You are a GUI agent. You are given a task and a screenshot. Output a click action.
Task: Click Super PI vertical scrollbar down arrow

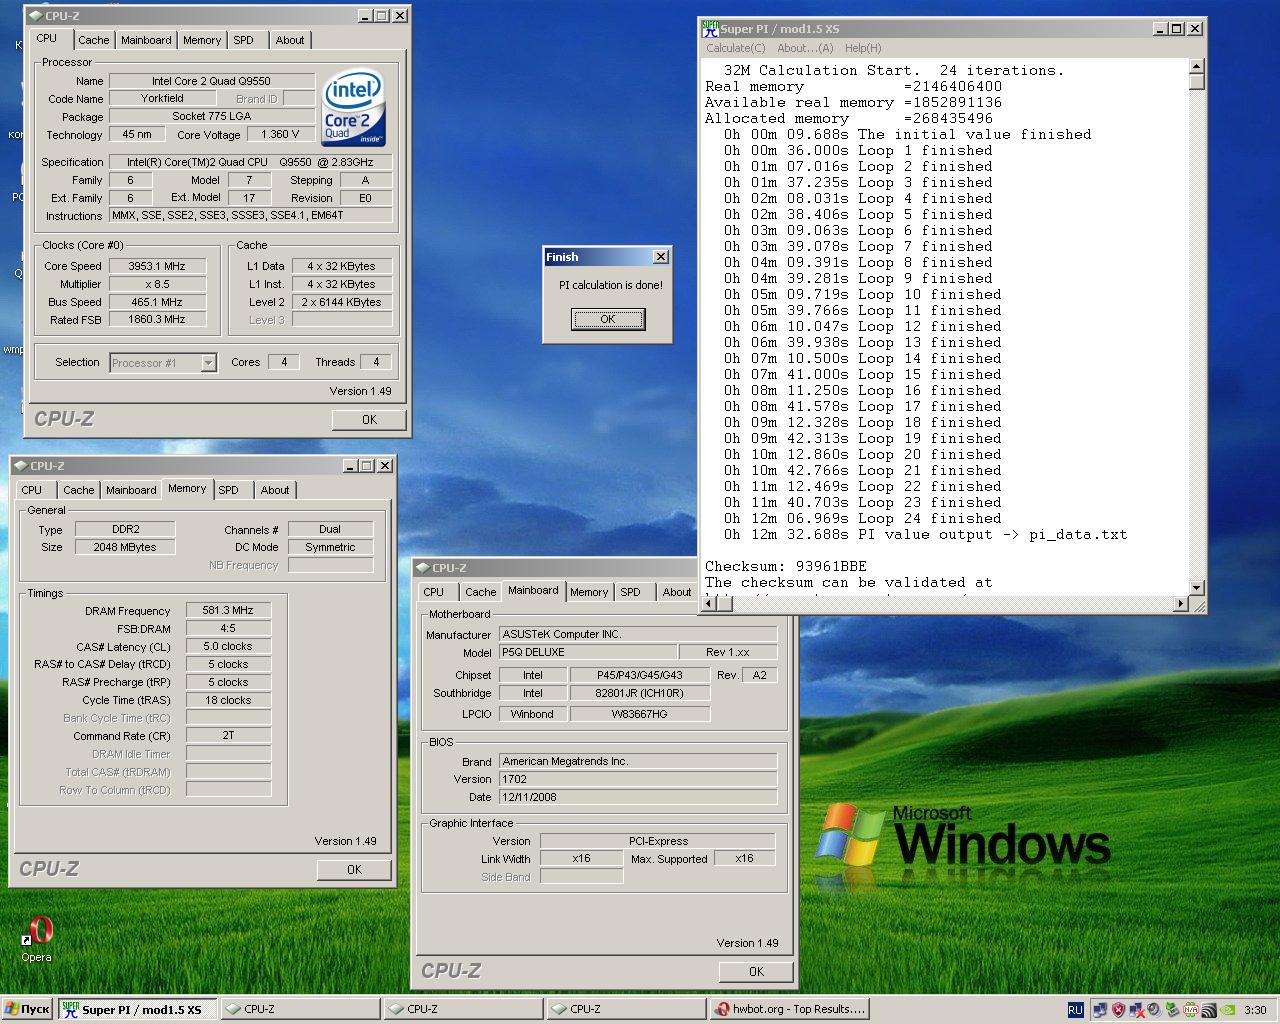[x=1197, y=587]
